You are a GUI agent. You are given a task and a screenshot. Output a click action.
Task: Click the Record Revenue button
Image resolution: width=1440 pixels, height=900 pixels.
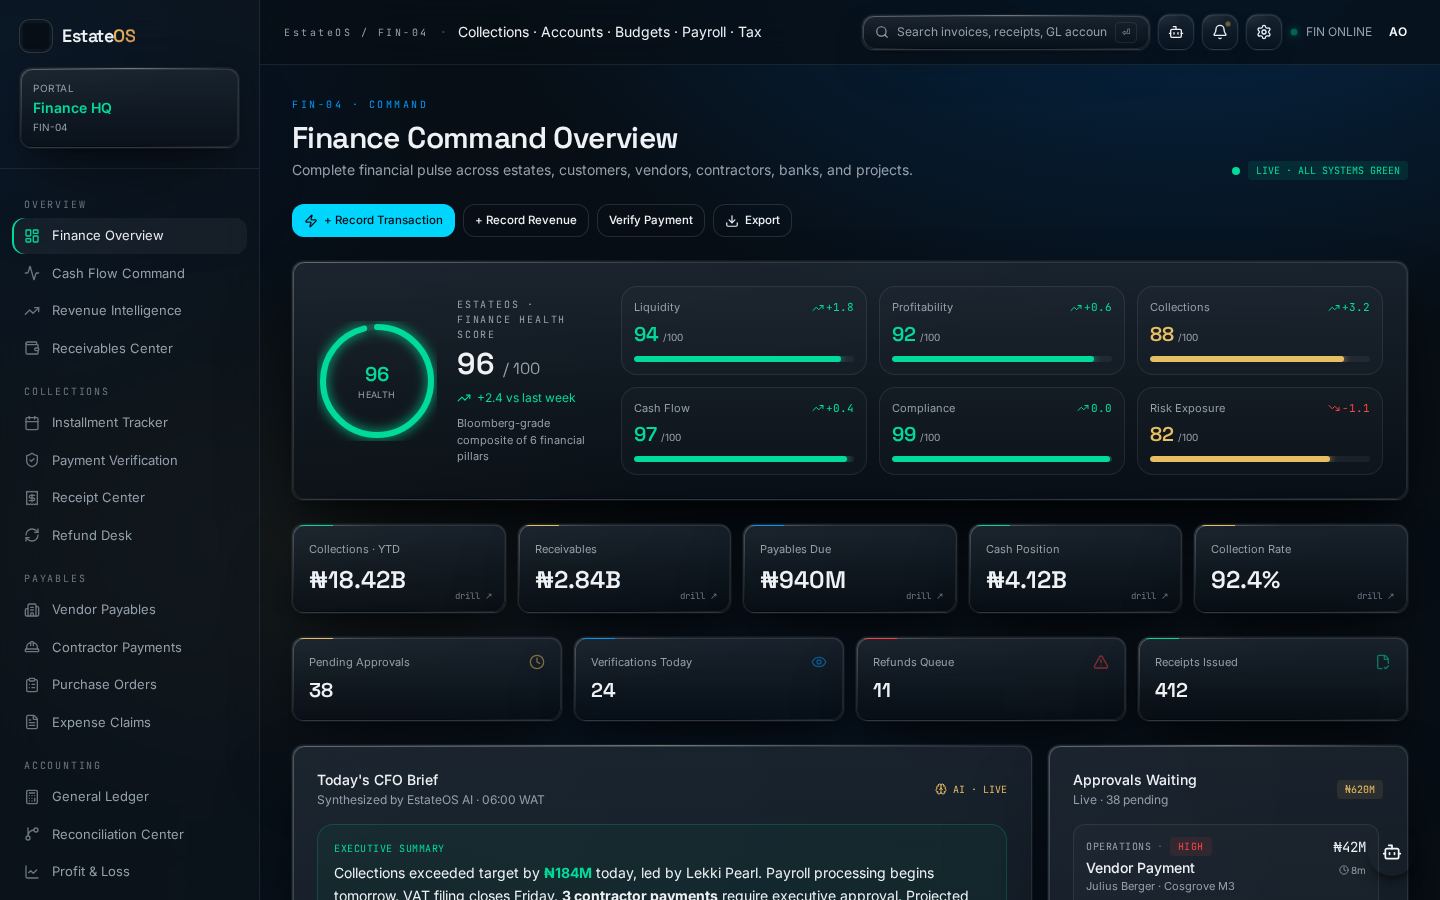point(526,220)
